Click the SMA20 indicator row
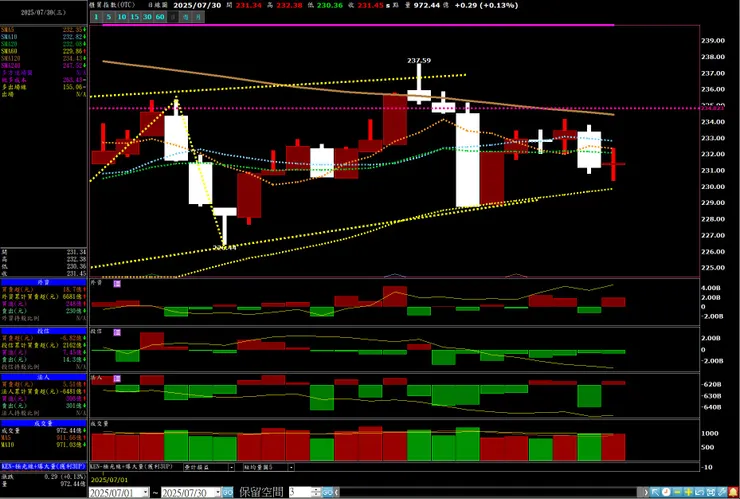740x499 pixels. coord(43,44)
